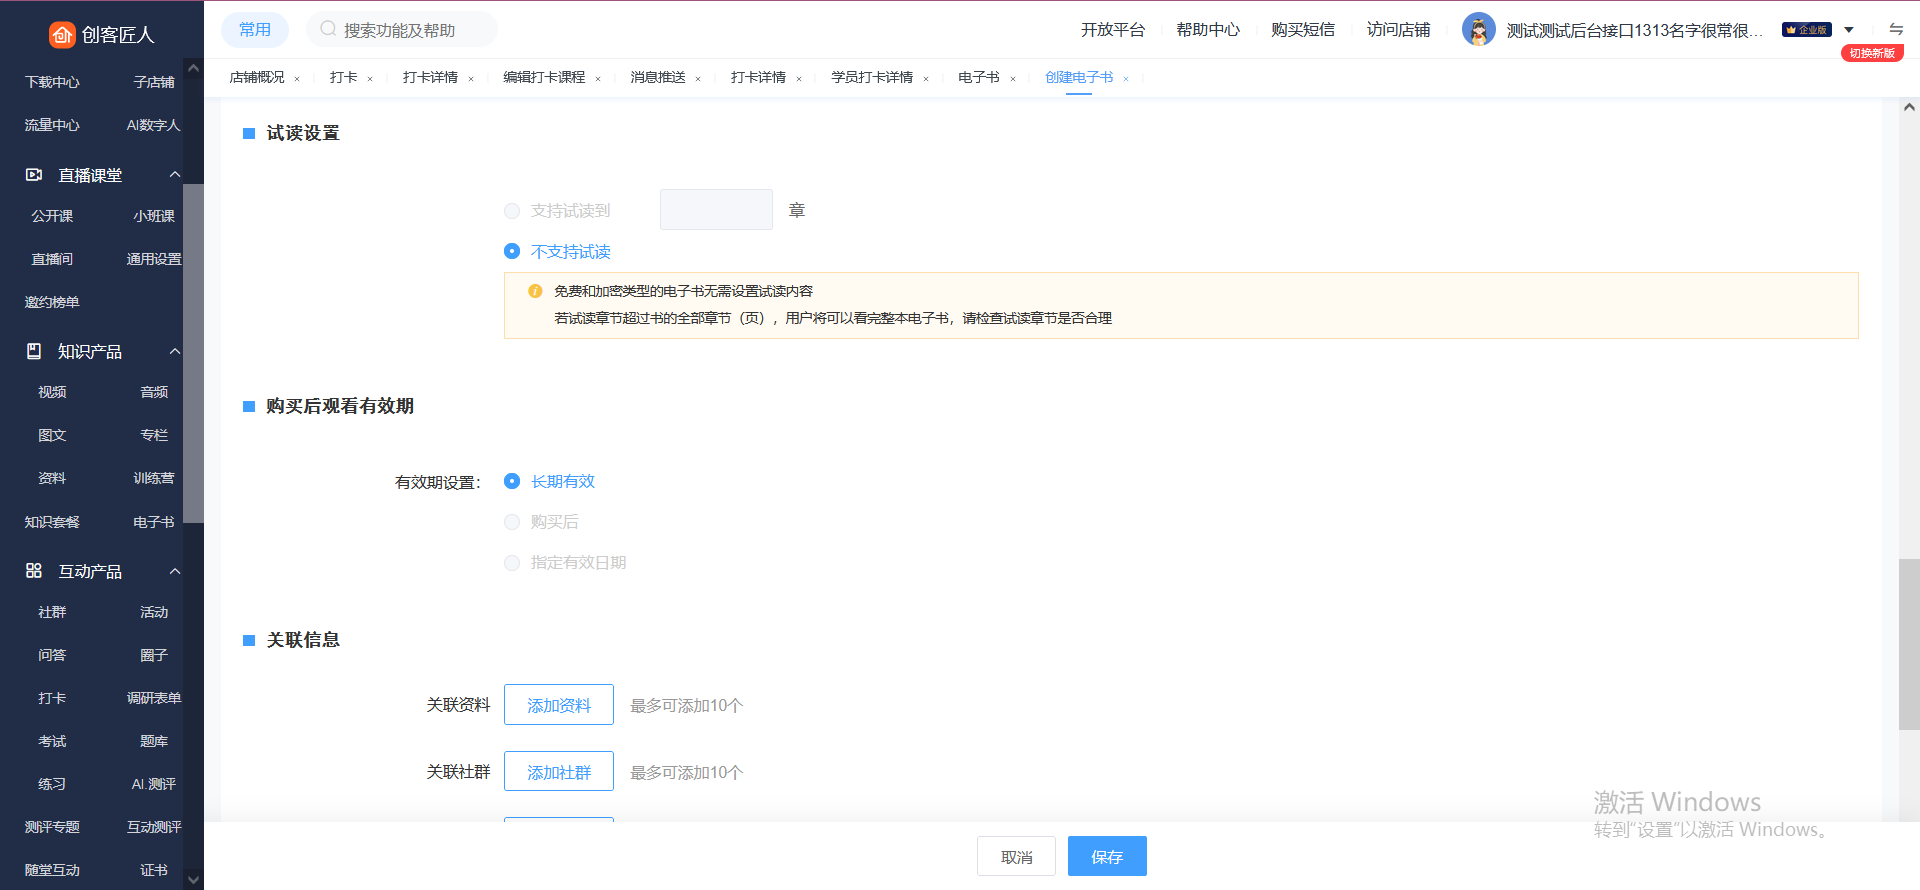
Task: Switch to the 打卡详情 tab
Action: [430, 77]
